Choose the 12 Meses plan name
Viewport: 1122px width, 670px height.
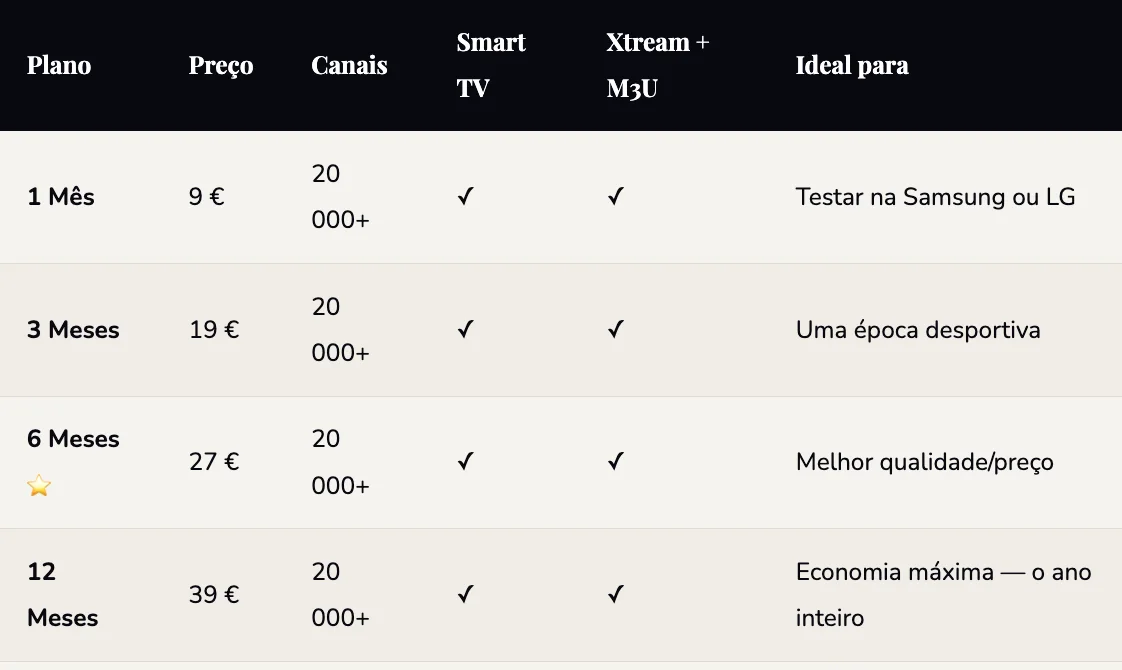pyautogui.click(x=62, y=595)
